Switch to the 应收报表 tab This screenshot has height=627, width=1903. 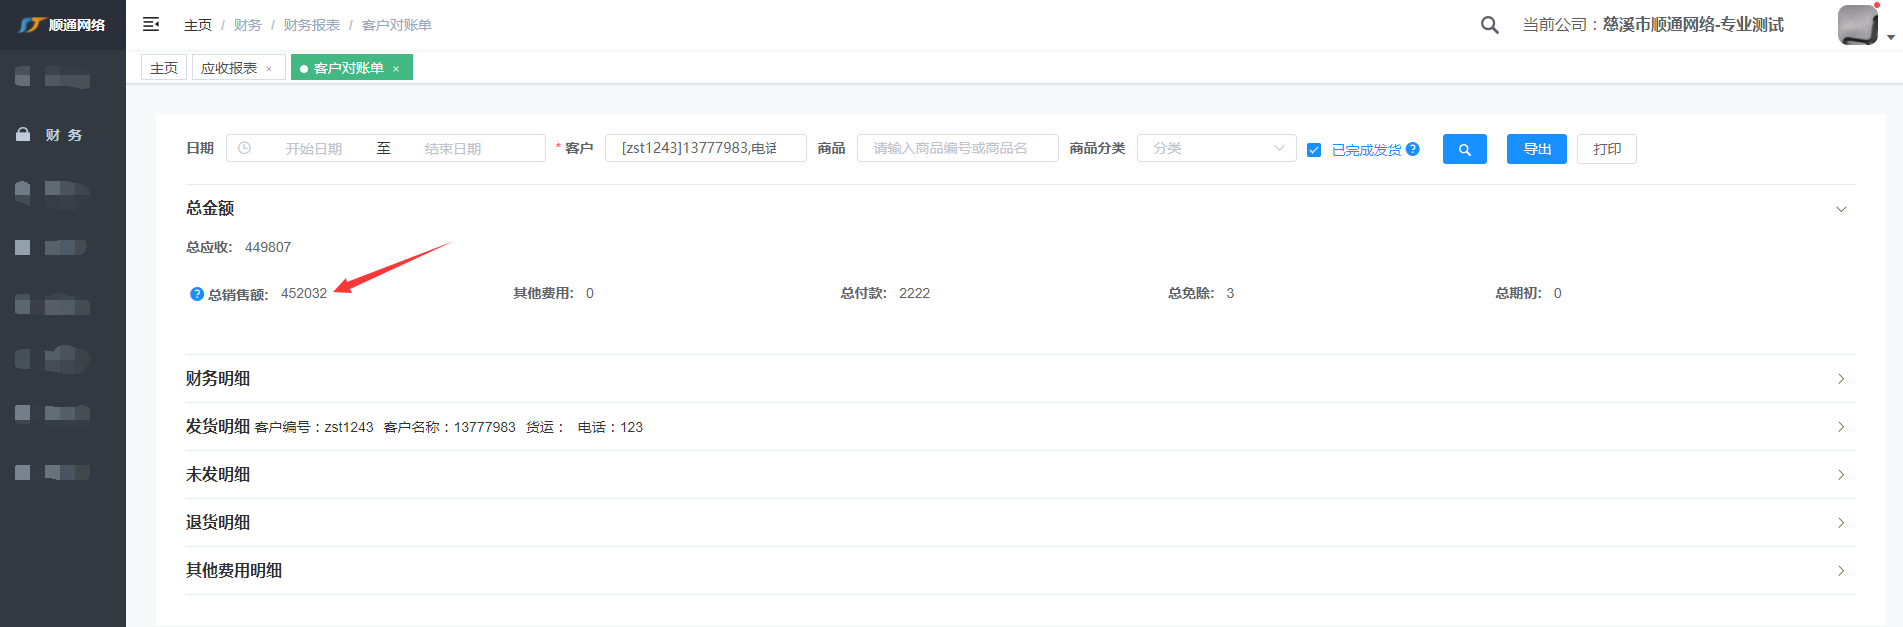pos(229,68)
